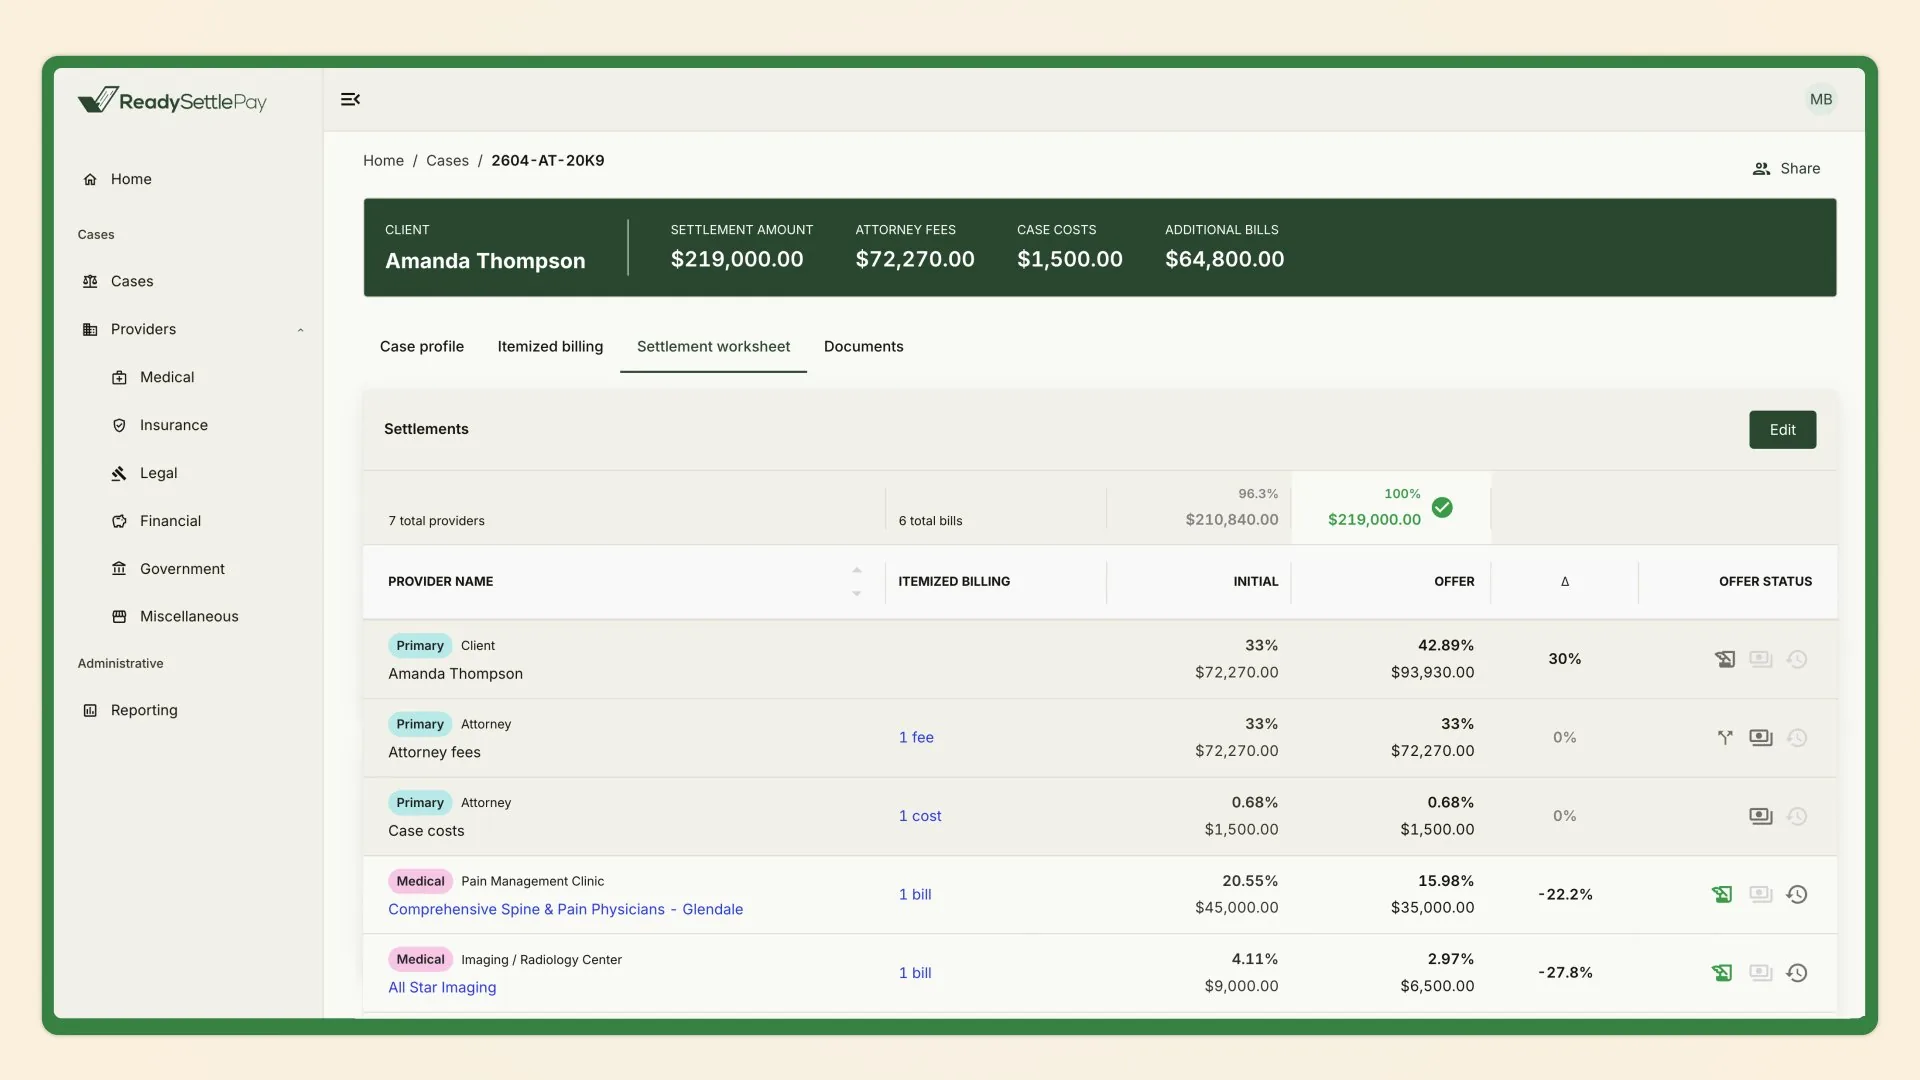Open the All Star Imaging provider link
This screenshot has width=1920, height=1080.
click(442, 987)
